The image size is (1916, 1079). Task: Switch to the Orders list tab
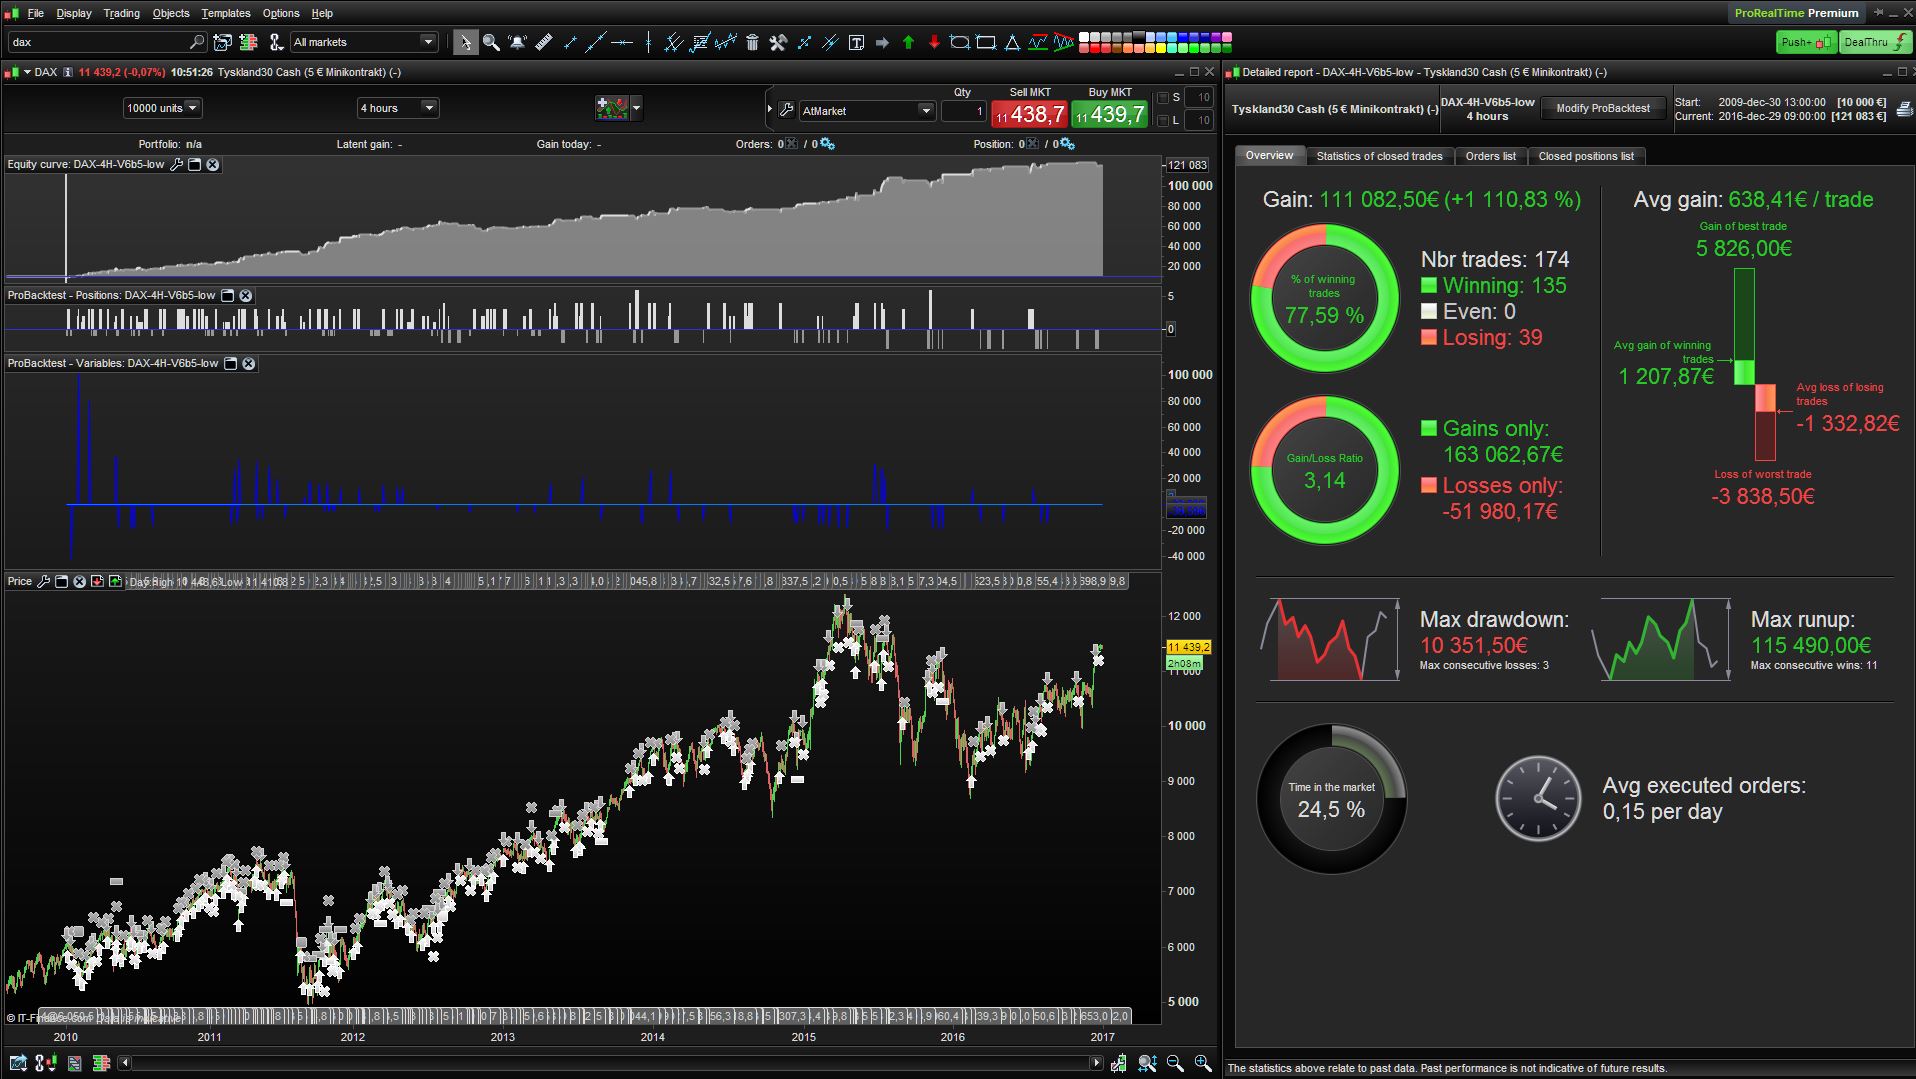[1490, 156]
